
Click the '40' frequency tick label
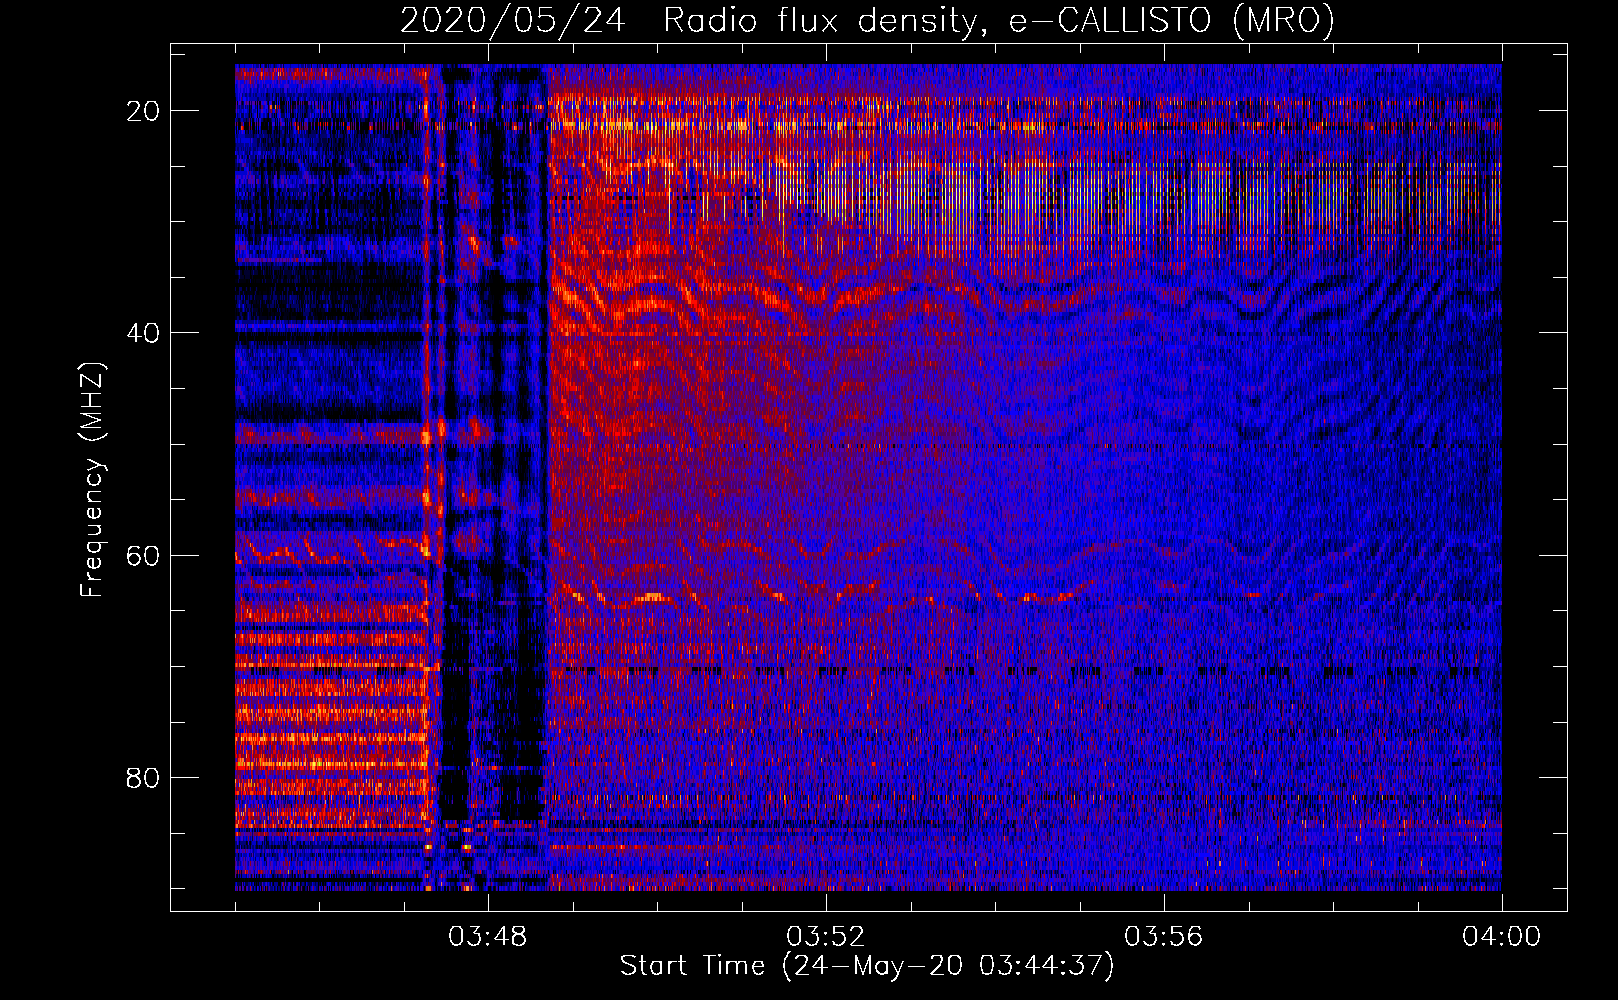click(144, 332)
